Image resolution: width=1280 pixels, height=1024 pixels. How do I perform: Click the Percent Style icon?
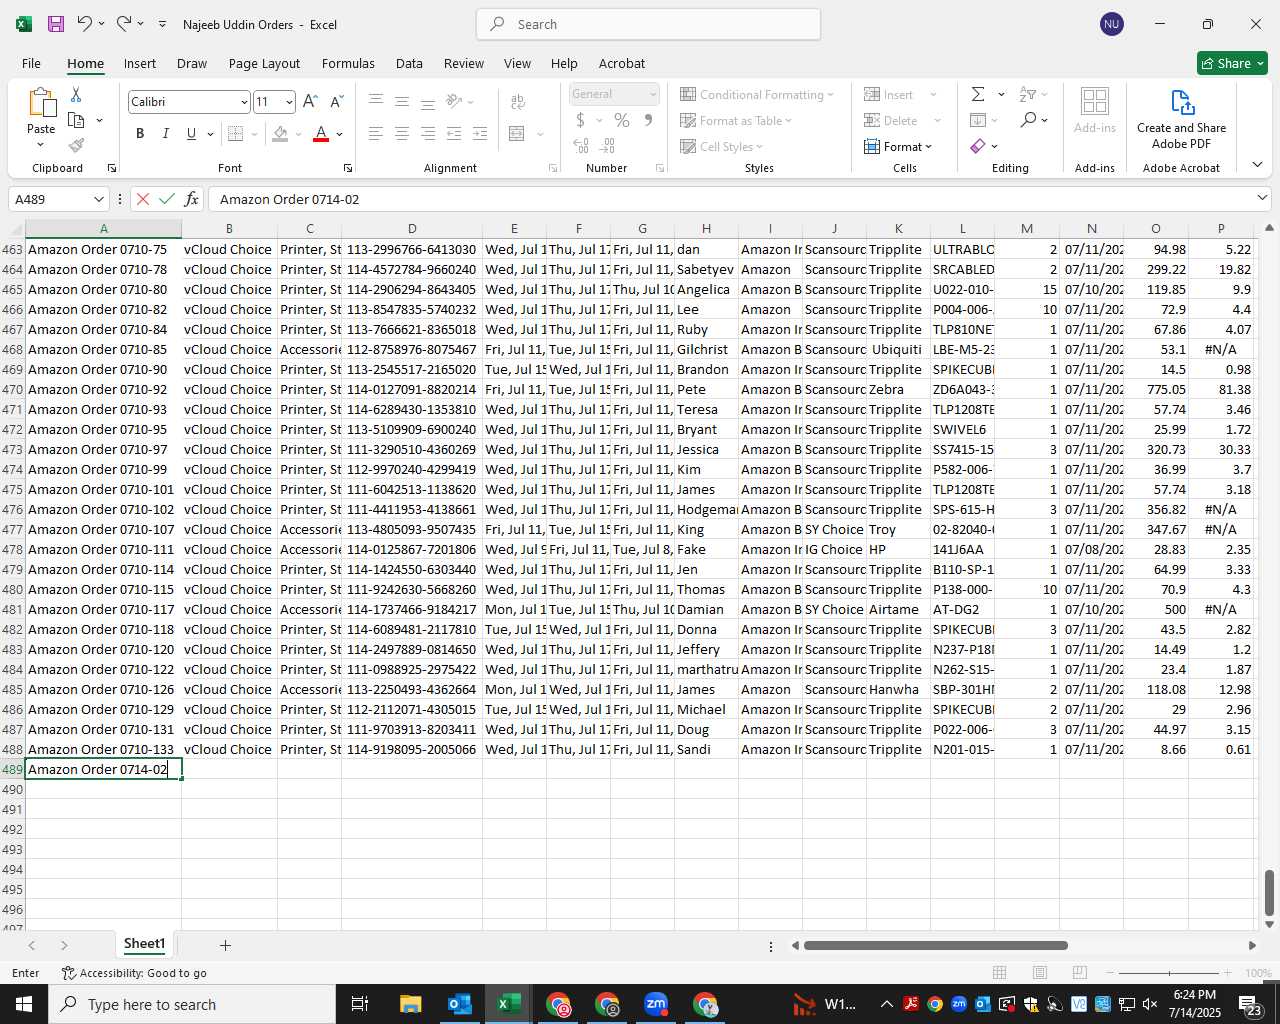(622, 120)
